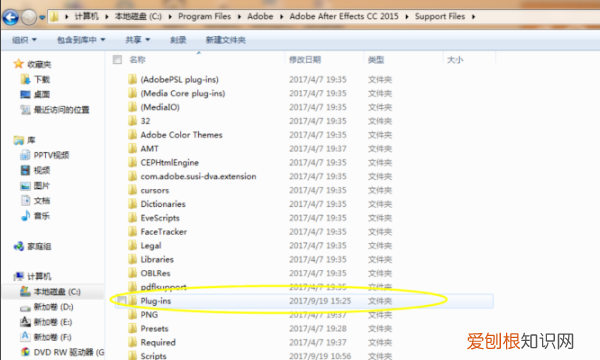600x360 pixels.
Task: Select the AMT folder
Action: (149, 148)
